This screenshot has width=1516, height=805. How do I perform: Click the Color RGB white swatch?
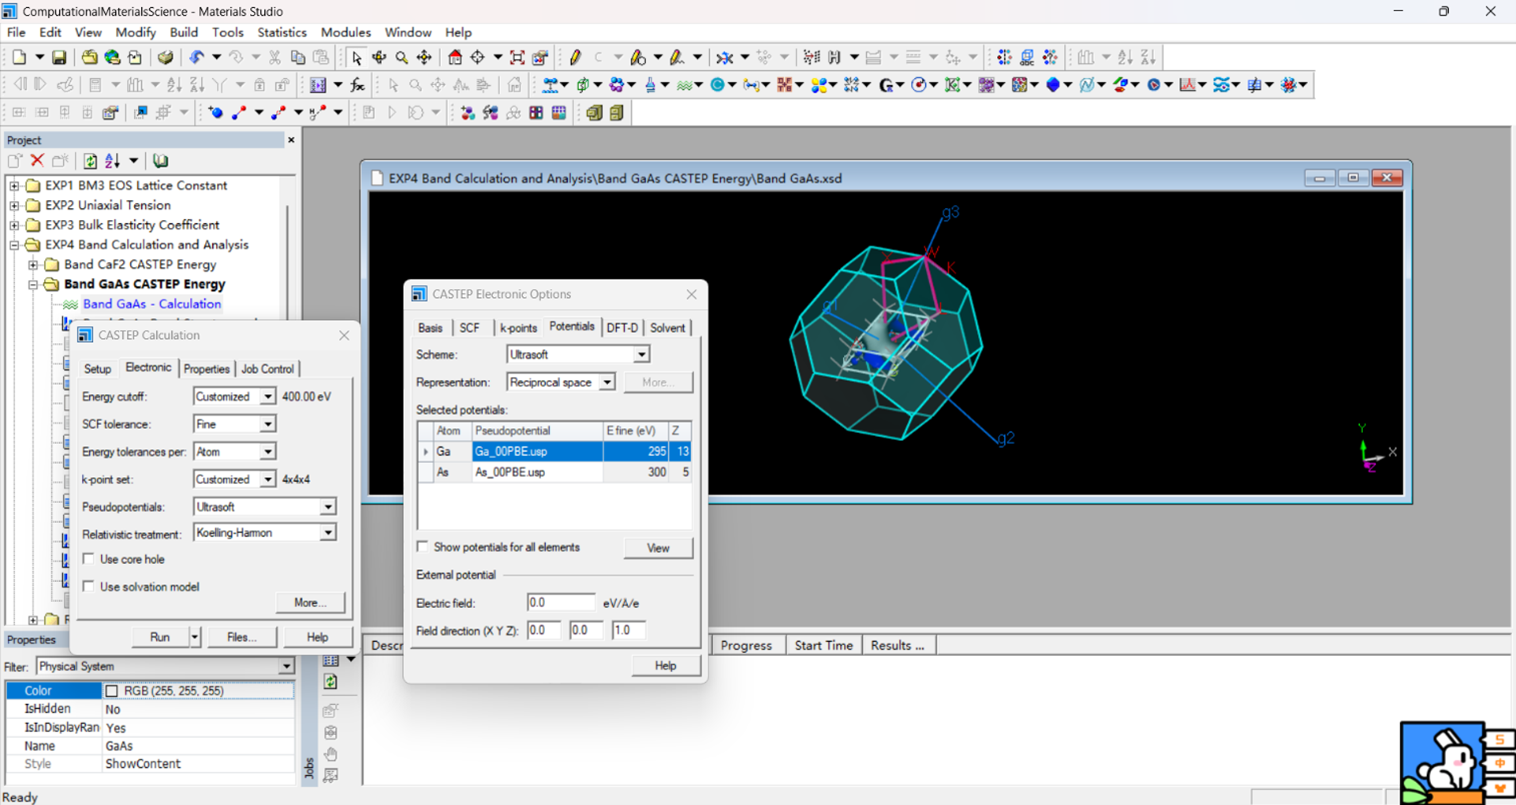pyautogui.click(x=112, y=691)
